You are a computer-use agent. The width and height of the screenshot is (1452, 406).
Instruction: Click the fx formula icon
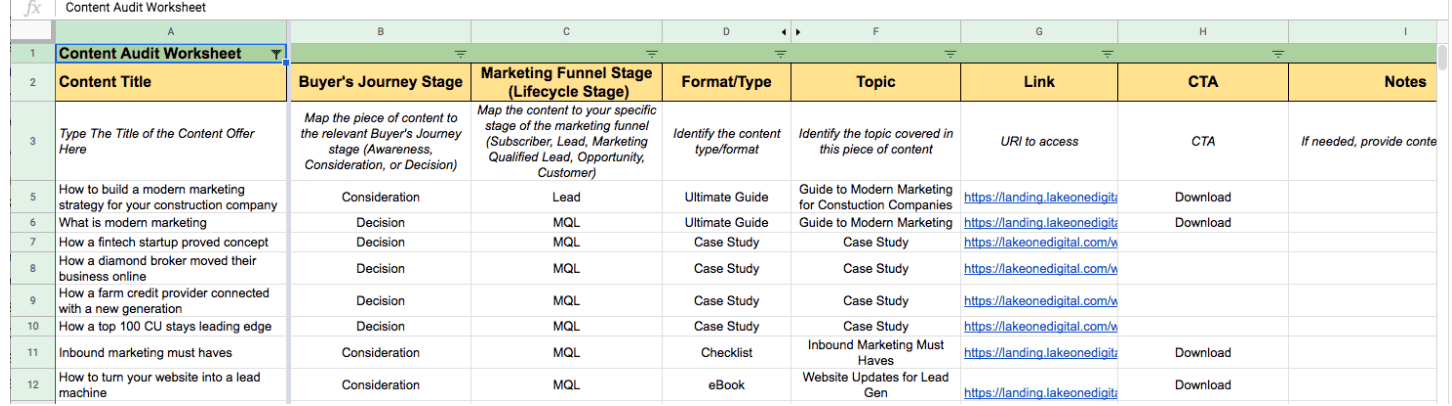coord(32,8)
